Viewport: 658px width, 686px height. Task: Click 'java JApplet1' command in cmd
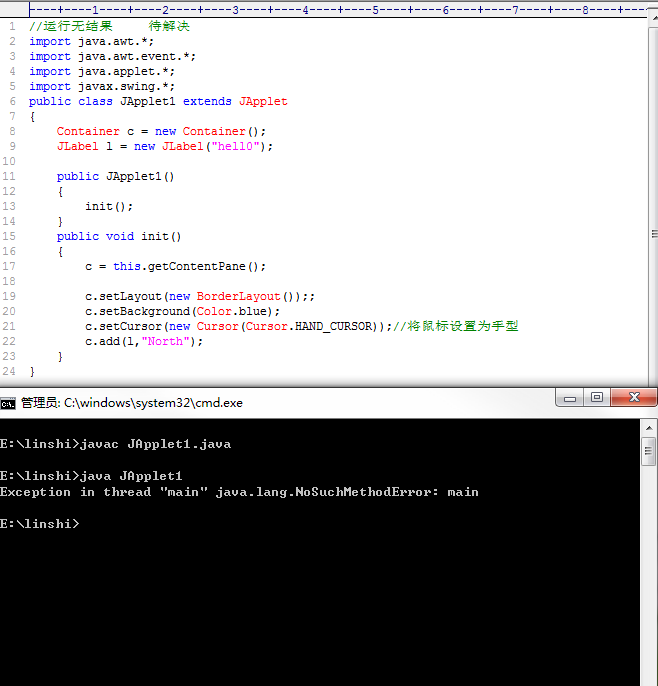click(x=131, y=476)
